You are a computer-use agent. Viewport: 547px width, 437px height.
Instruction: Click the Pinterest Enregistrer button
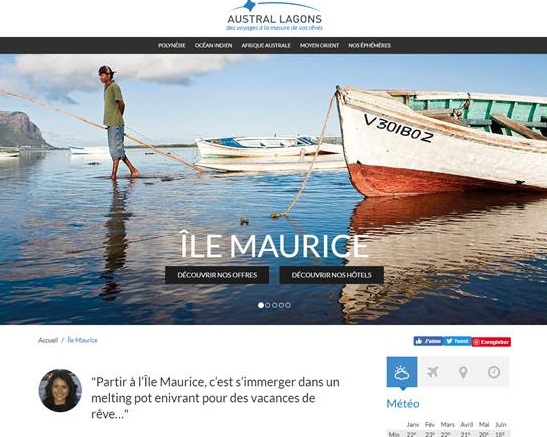(x=491, y=342)
